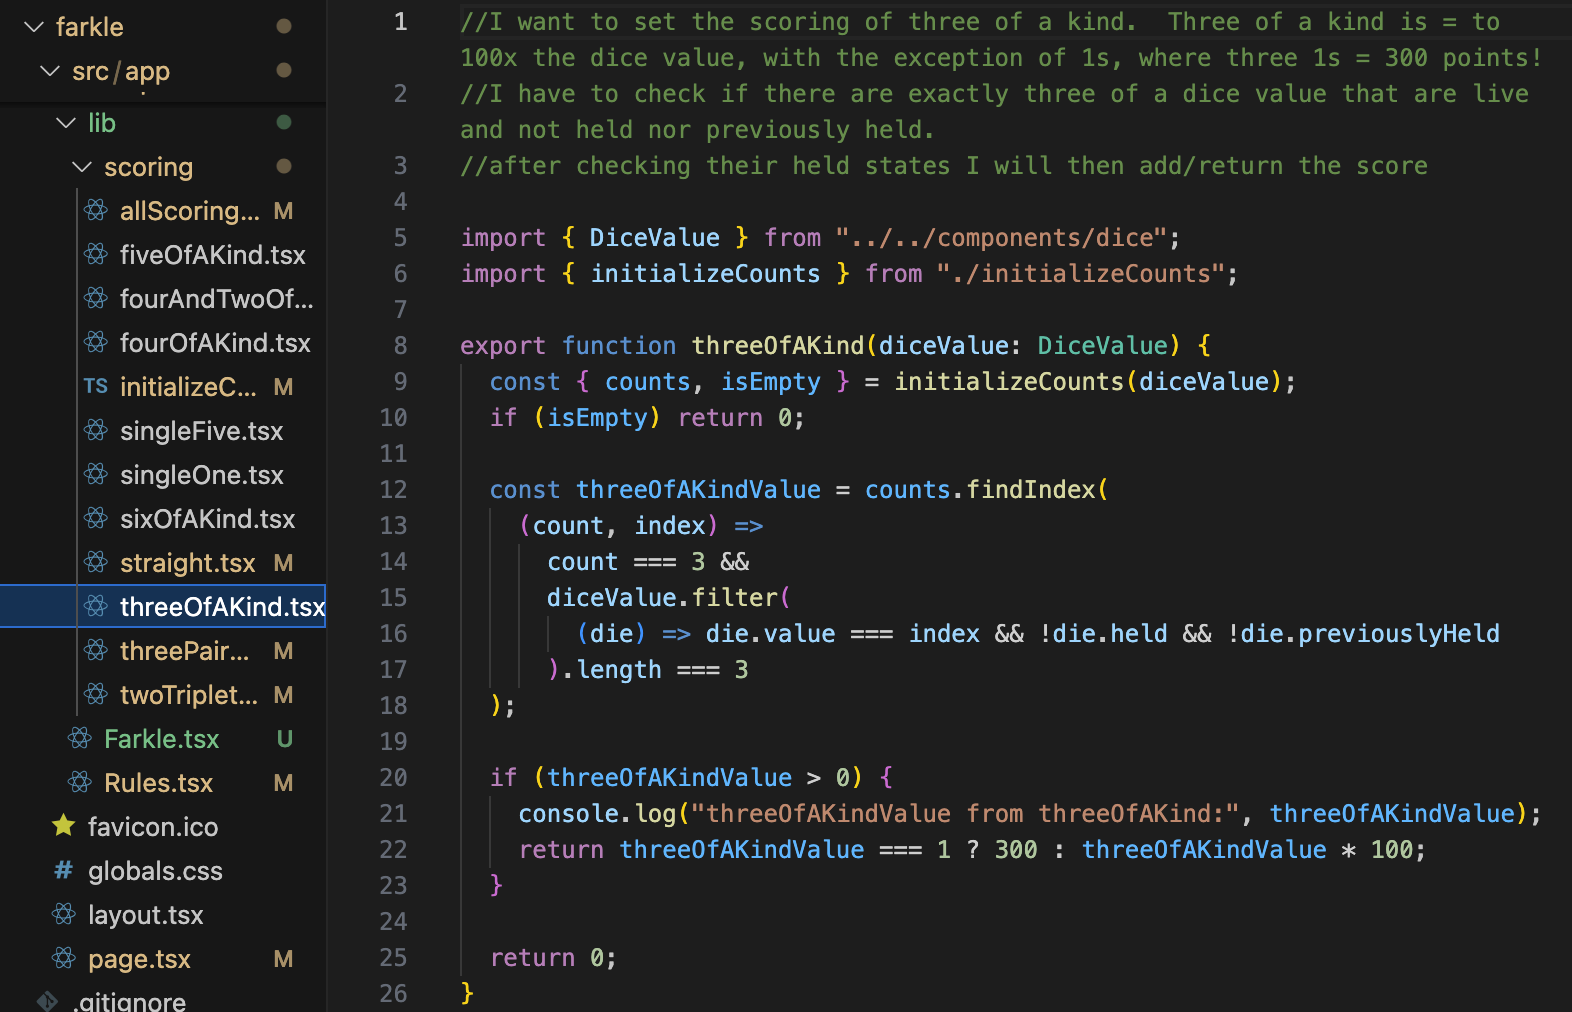The image size is (1572, 1012).
Task: Open sixOfAKind.tsx file
Action: point(207,519)
